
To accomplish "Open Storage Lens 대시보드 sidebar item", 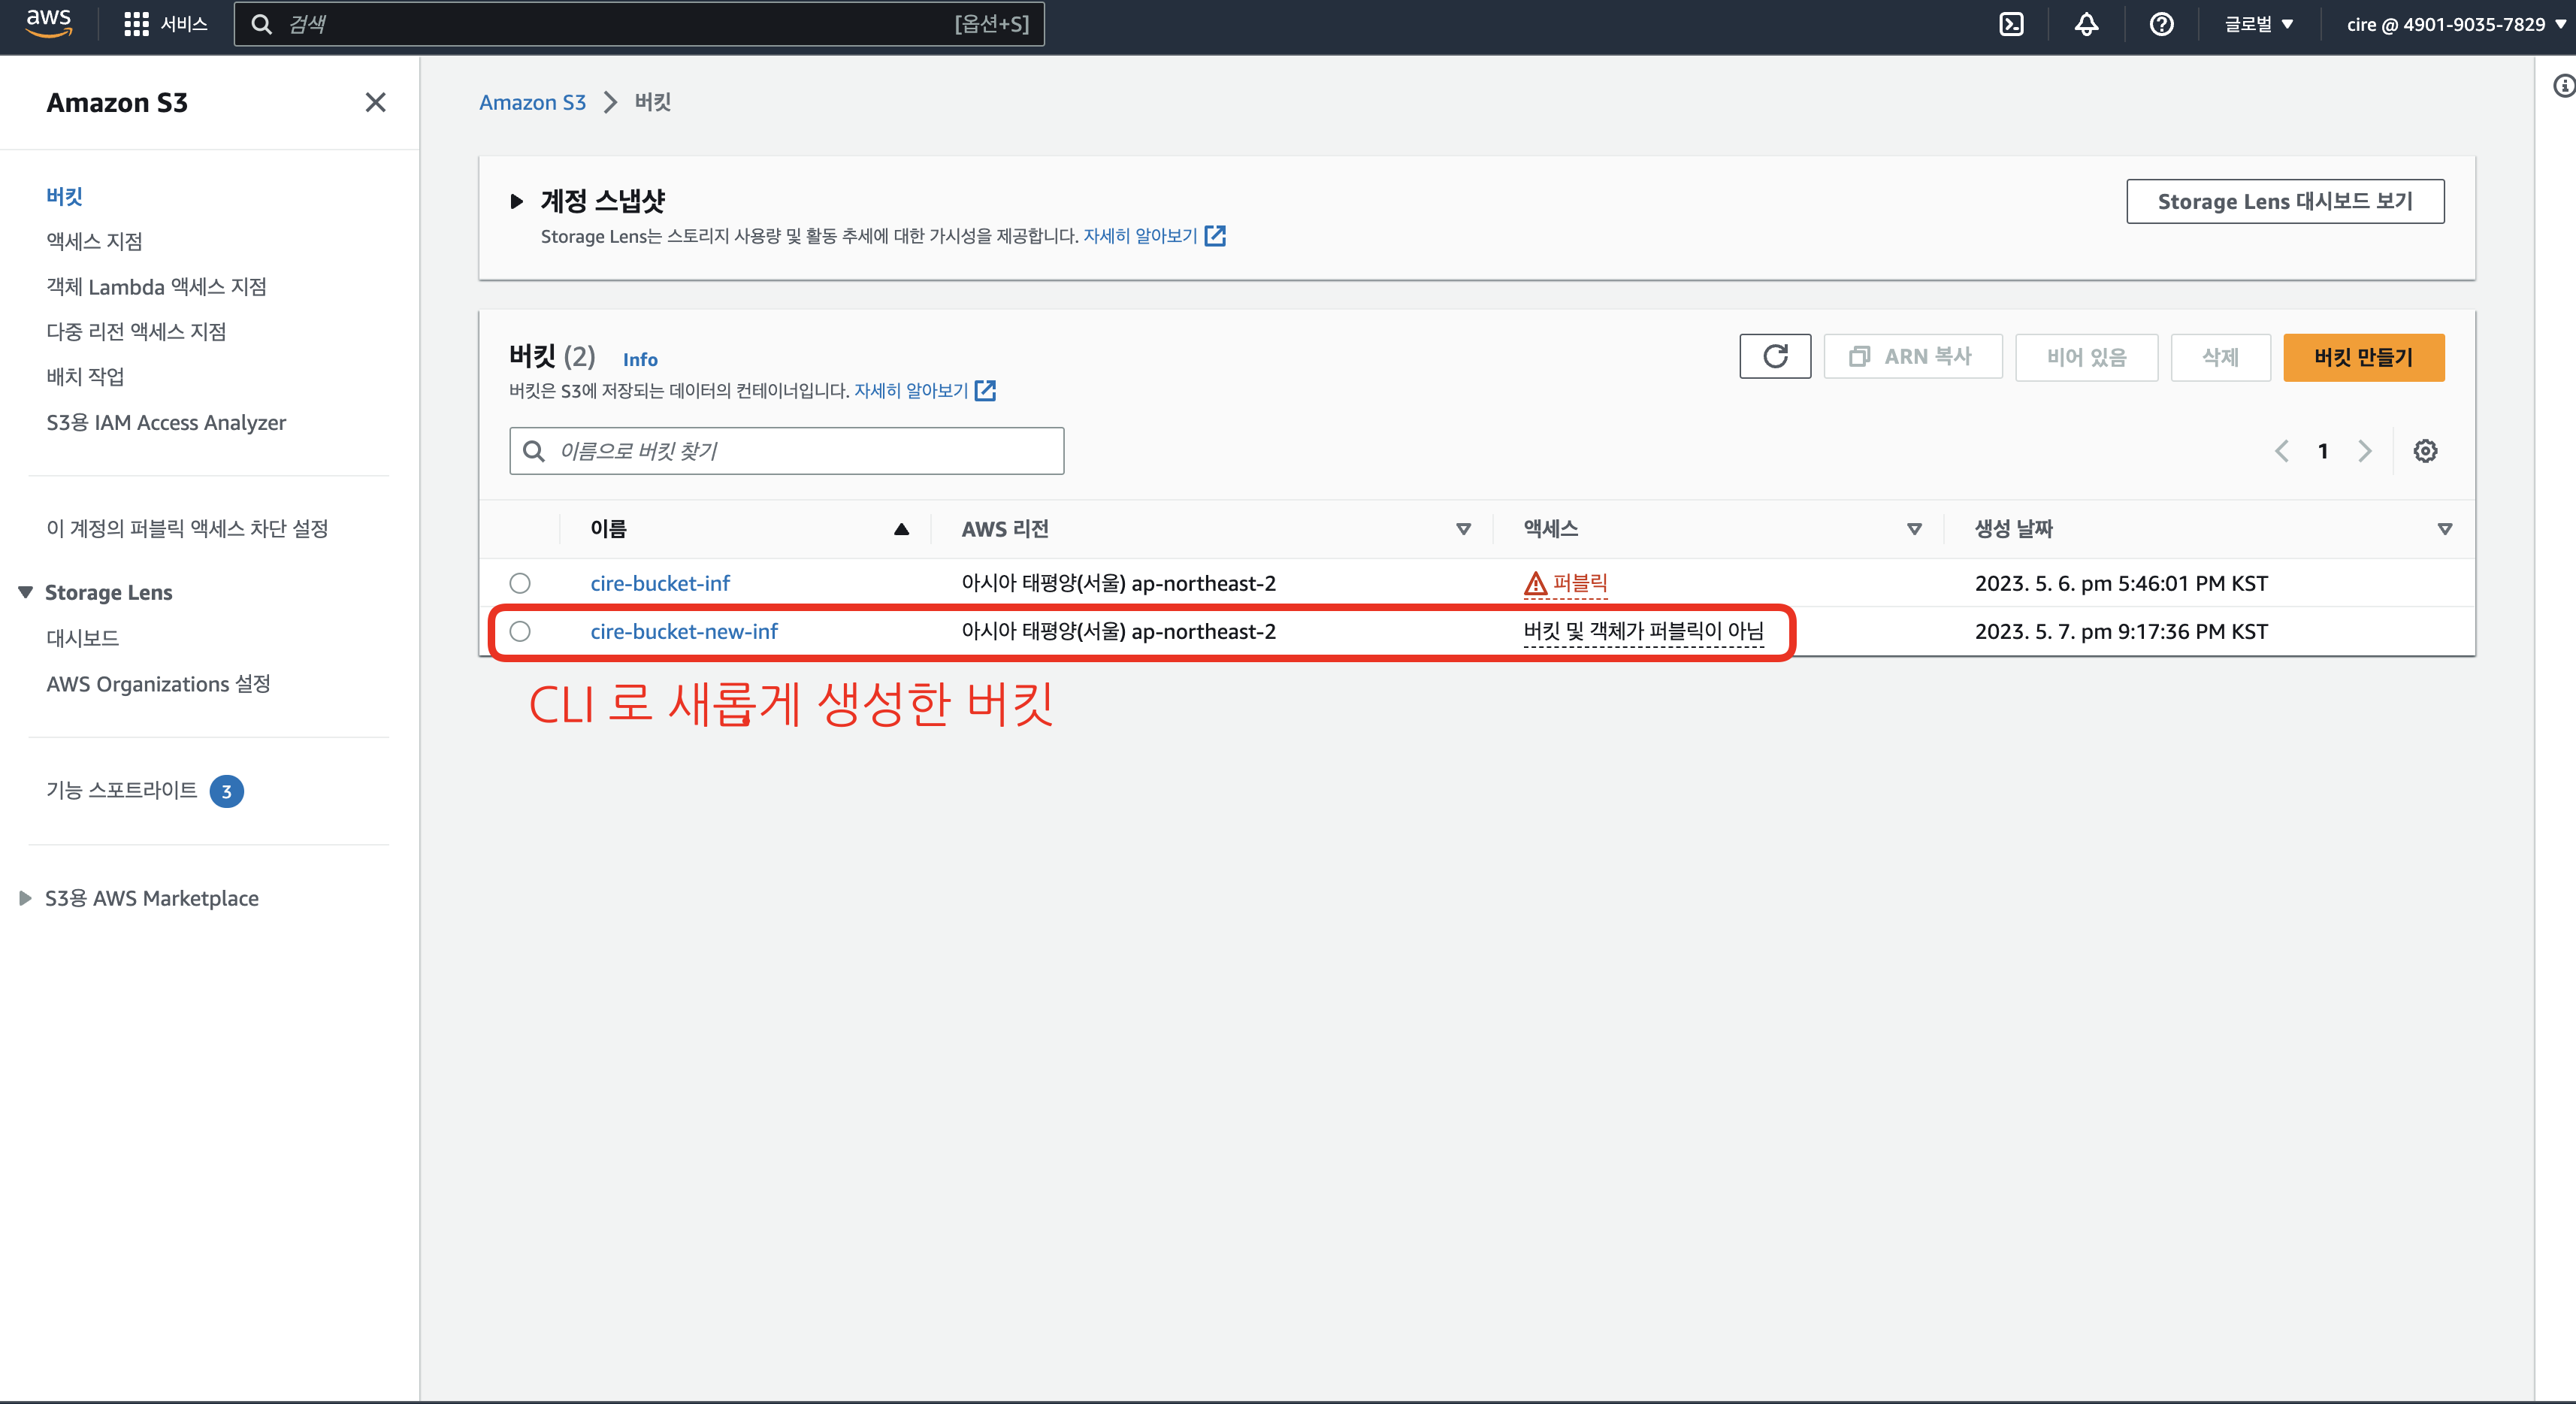I will pos(83,638).
